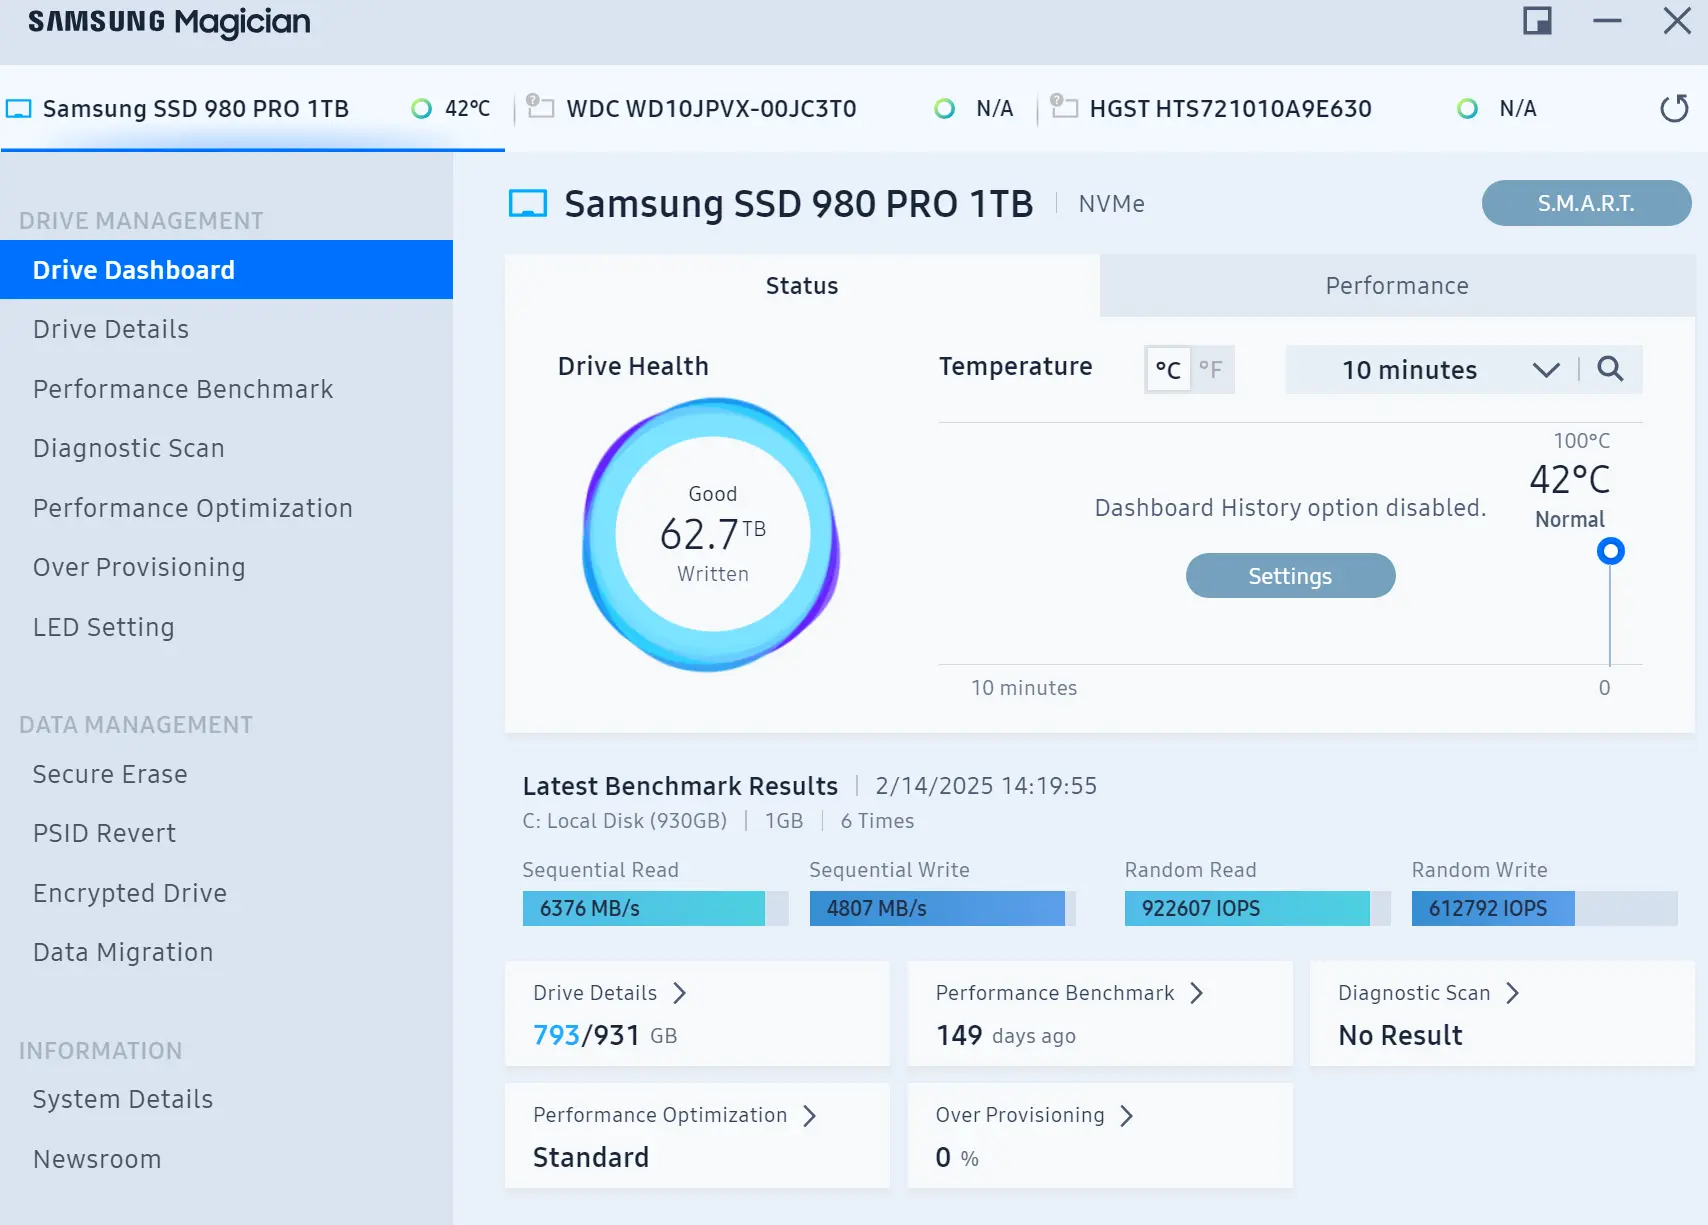Close the Samsung Magician window
The height and width of the screenshot is (1225, 1708).
[1677, 21]
